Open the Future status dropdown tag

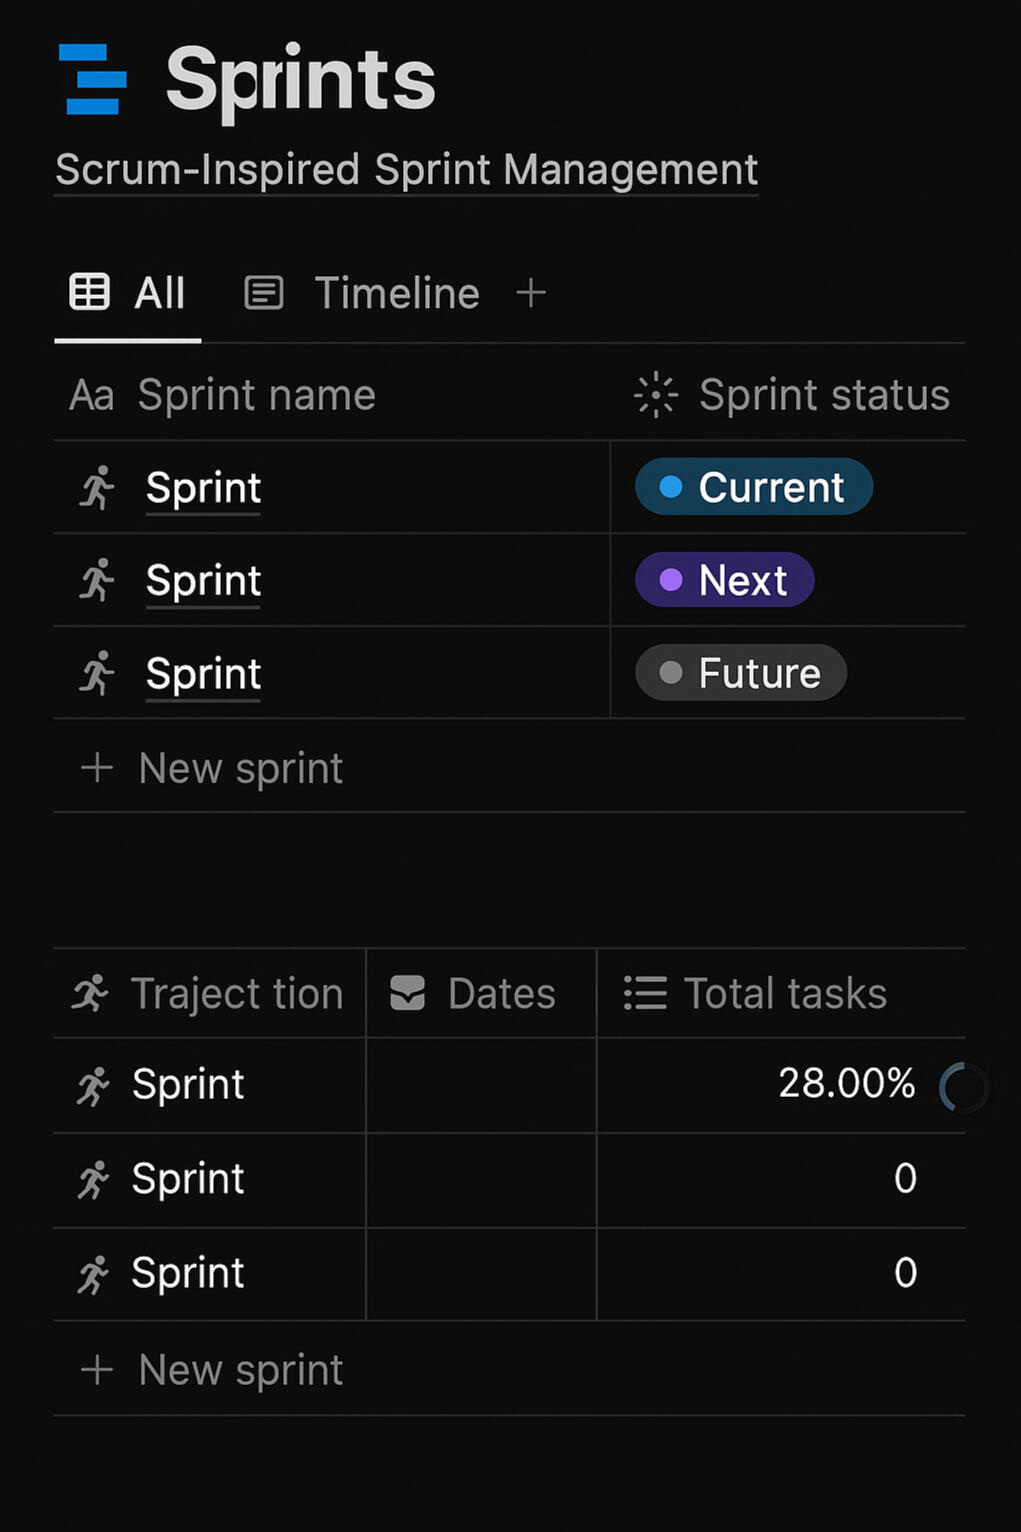741,673
